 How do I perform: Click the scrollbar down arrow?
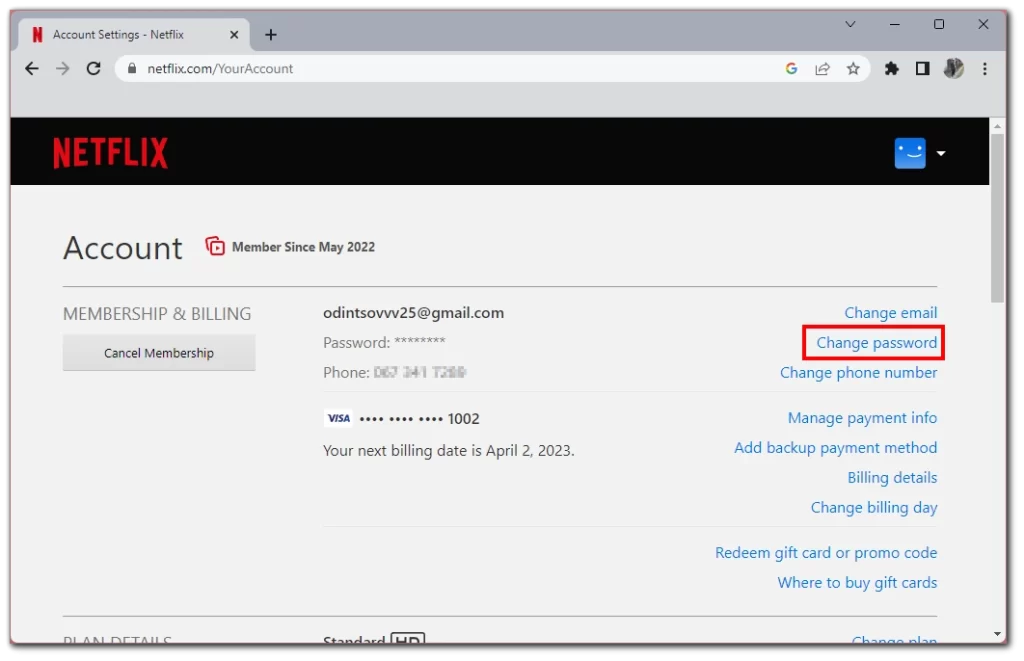pos(997,634)
